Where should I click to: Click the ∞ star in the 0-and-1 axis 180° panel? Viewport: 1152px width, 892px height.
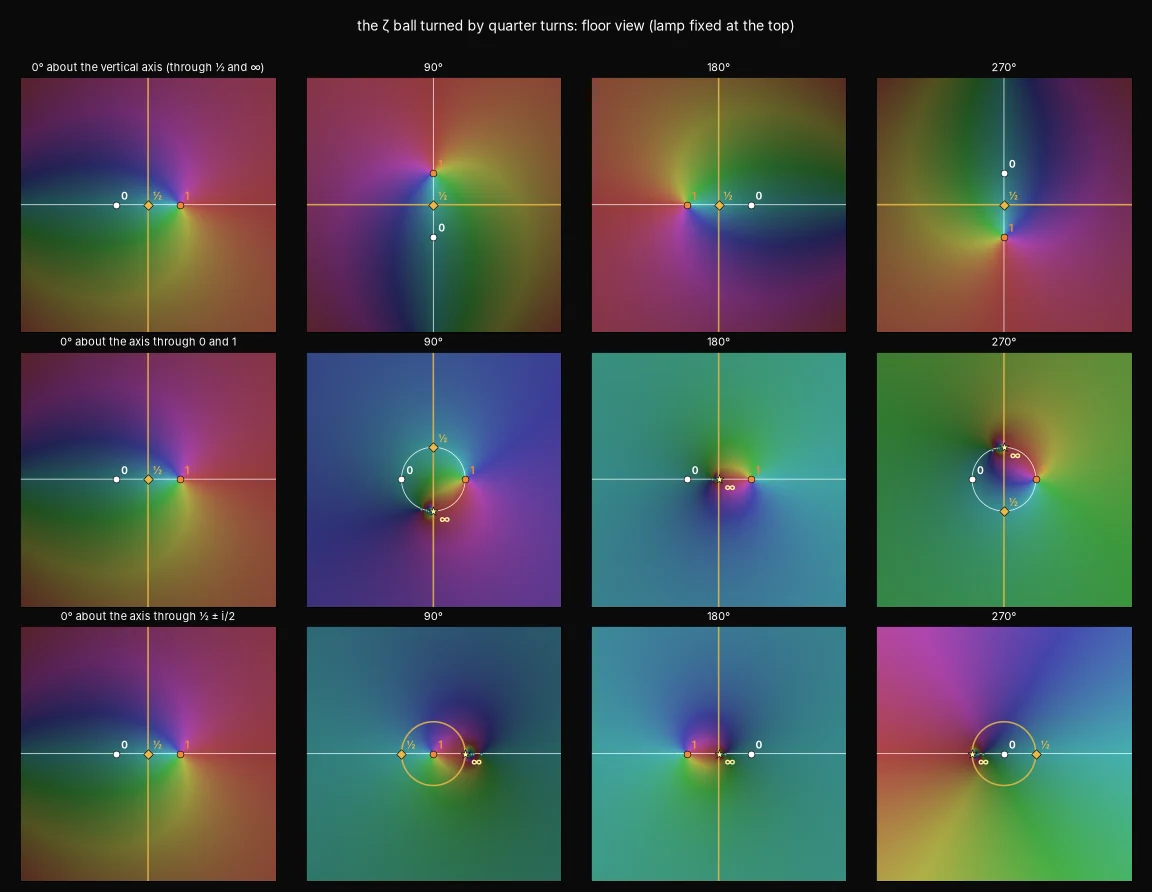[x=719, y=479]
